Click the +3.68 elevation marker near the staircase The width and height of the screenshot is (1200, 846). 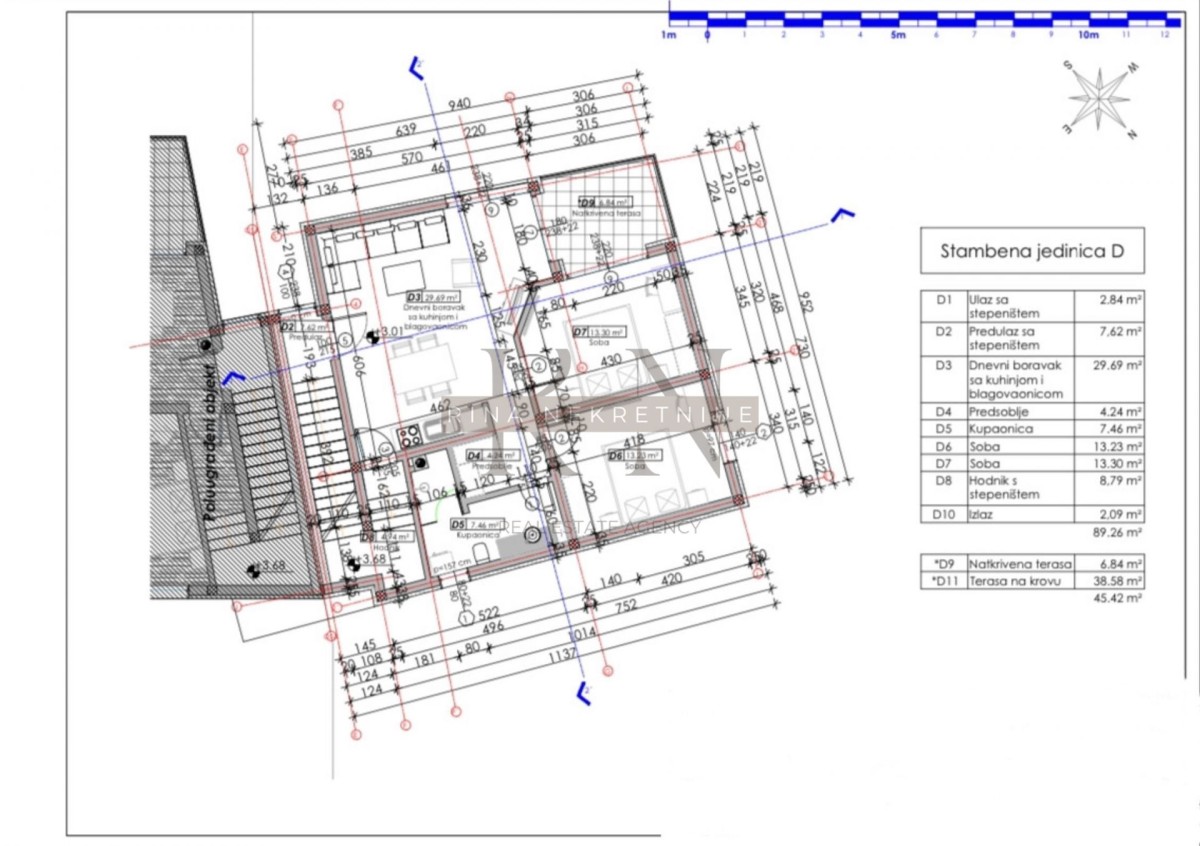pos(353,560)
